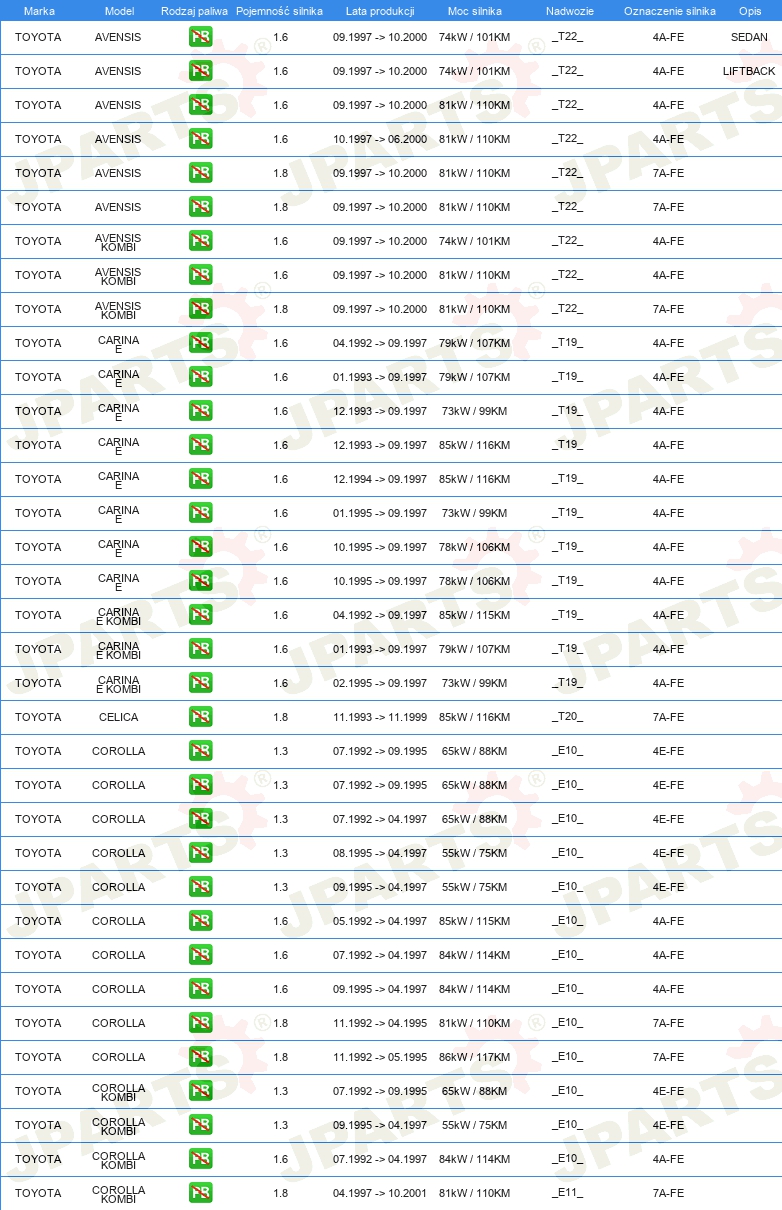This screenshot has height=1210, width=782.
Task: Click the 'Lata produkcji' column header
Action: pyautogui.click(x=380, y=11)
